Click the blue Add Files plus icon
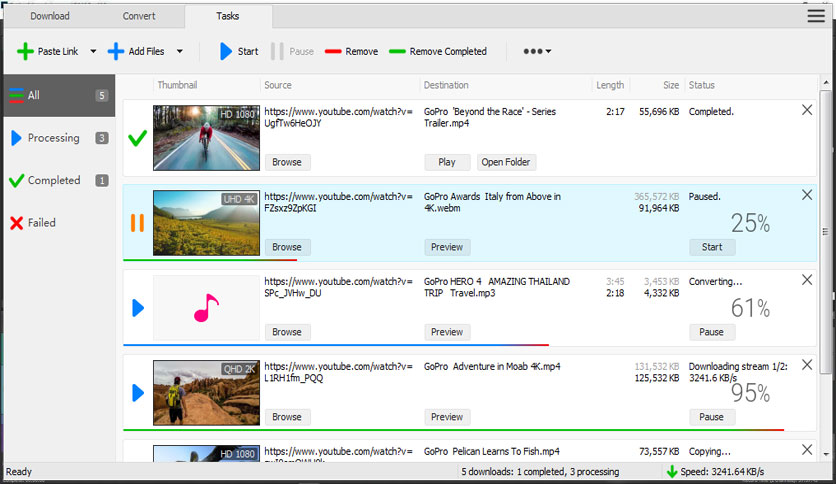Viewport: 836px width, 484px height. tap(116, 51)
